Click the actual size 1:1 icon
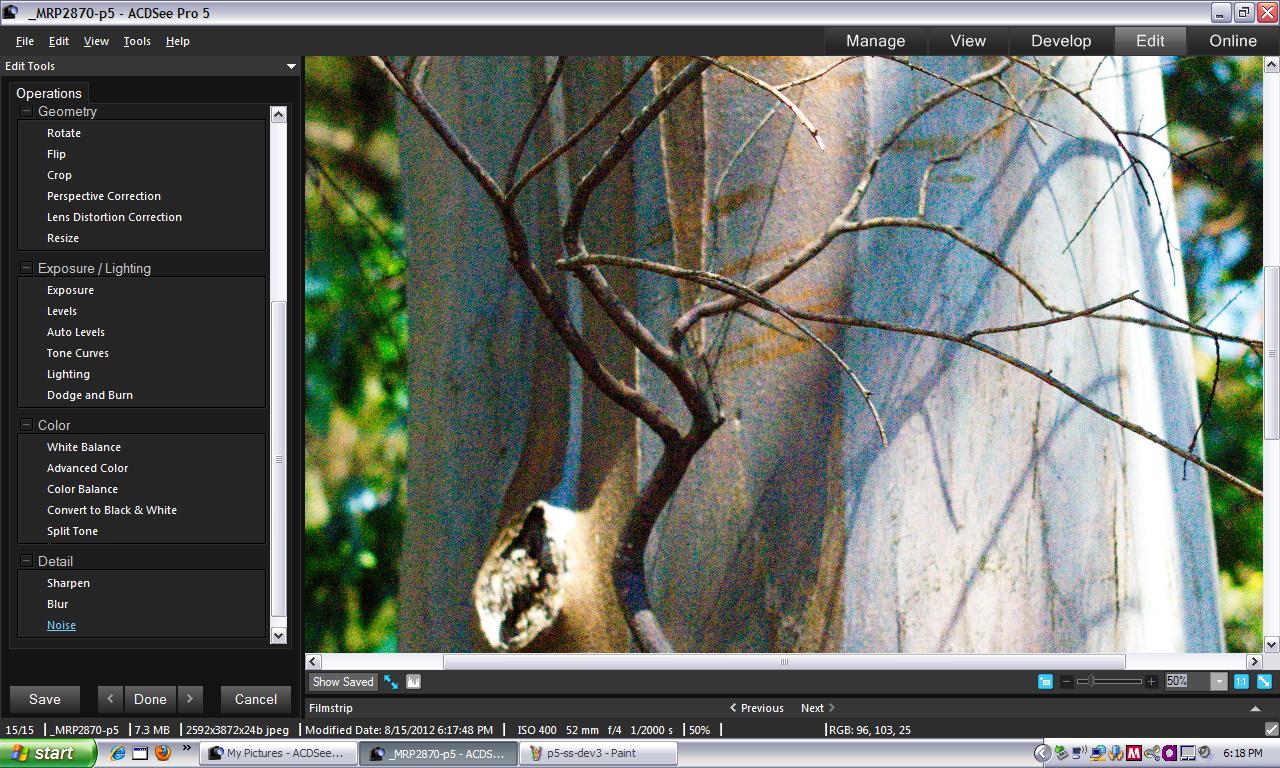Image resolution: width=1280 pixels, height=768 pixels. pos(1241,681)
